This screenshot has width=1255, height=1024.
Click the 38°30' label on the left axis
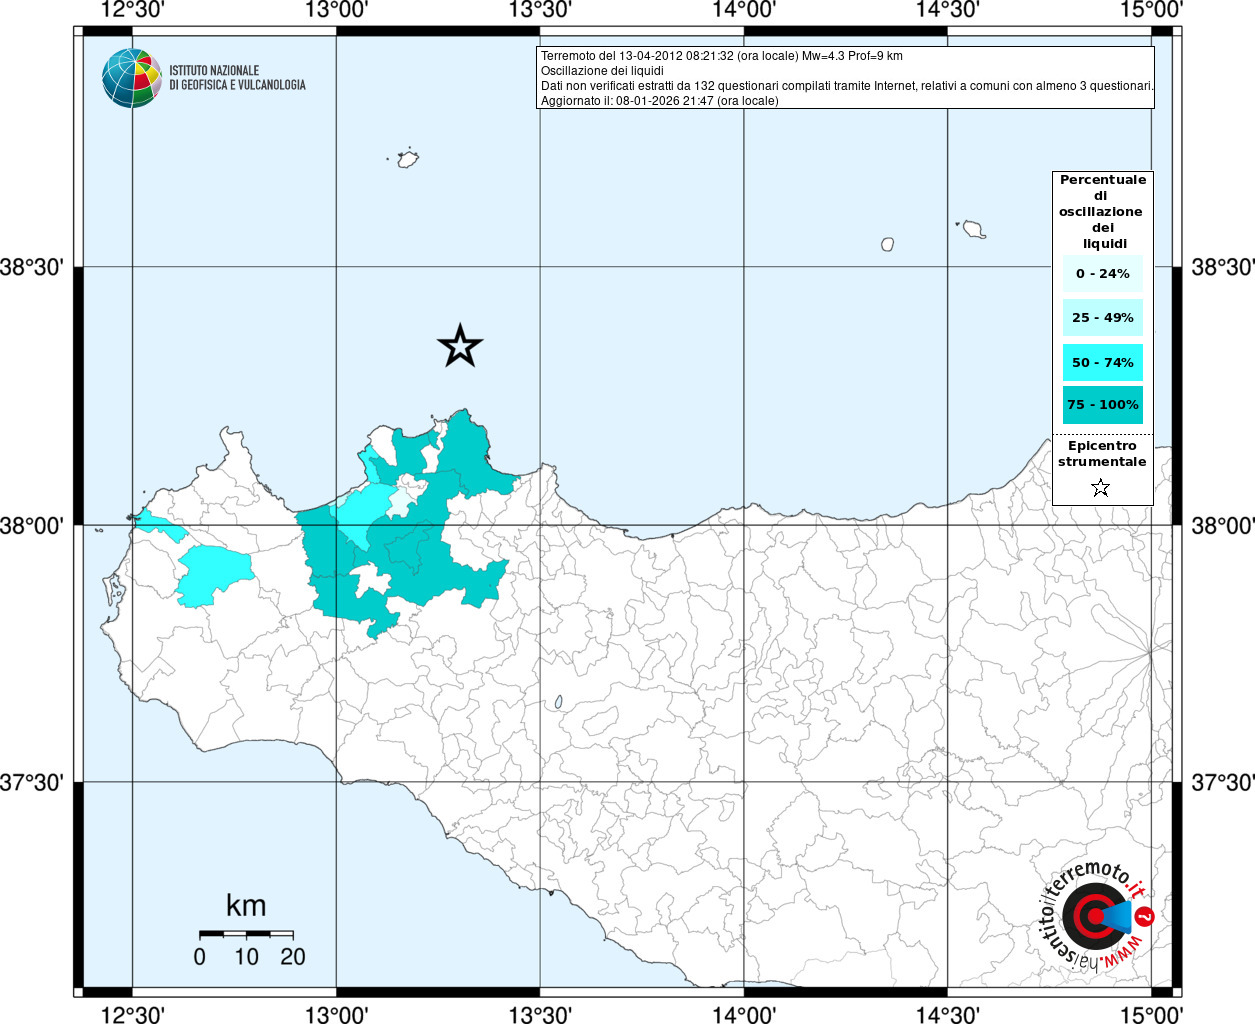(x=32, y=267)
